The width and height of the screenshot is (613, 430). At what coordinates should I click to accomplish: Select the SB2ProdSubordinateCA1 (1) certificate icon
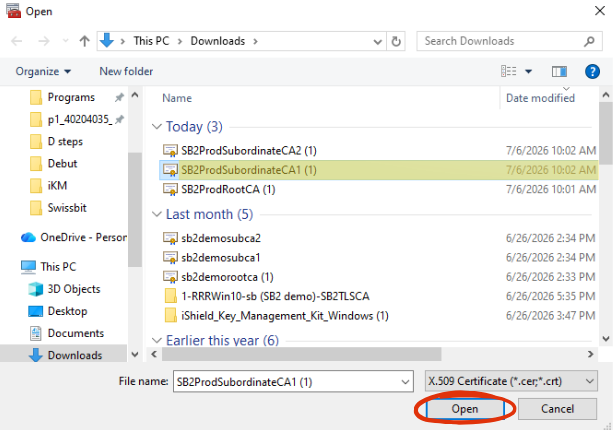(170, 170)
